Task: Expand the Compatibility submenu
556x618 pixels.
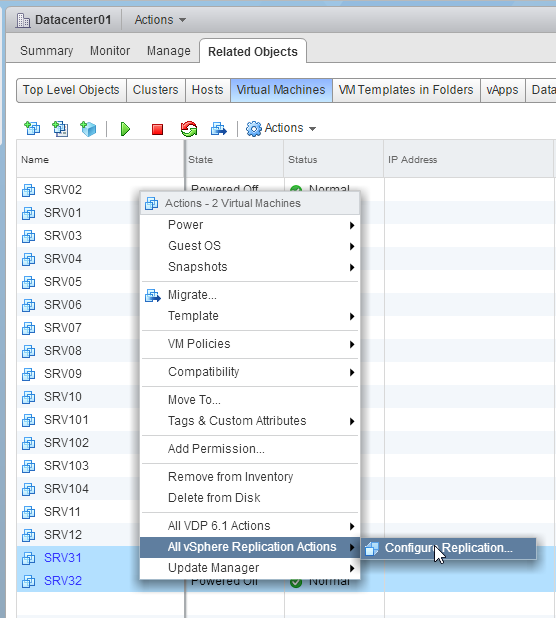Action: pos(250,372)
